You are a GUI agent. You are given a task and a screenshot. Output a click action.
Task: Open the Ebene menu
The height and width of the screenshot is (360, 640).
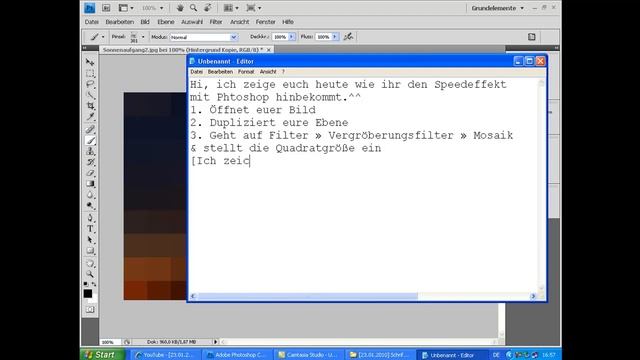pos(166,22)
